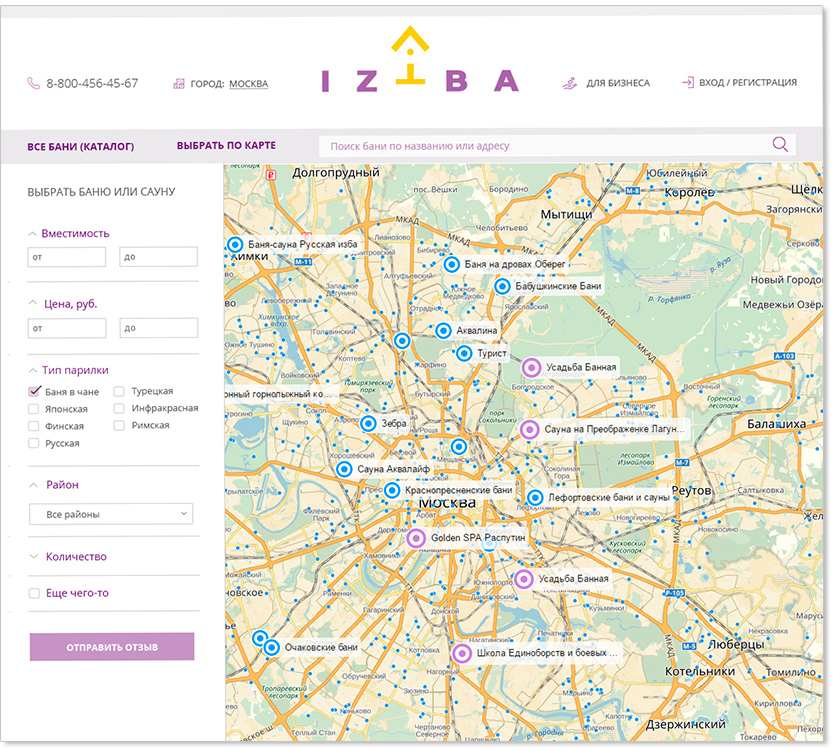This screenshot has width=835, height=751.
Task: Click the Лефортовские бани и сауны marker
Action: (x=535, y=498)
